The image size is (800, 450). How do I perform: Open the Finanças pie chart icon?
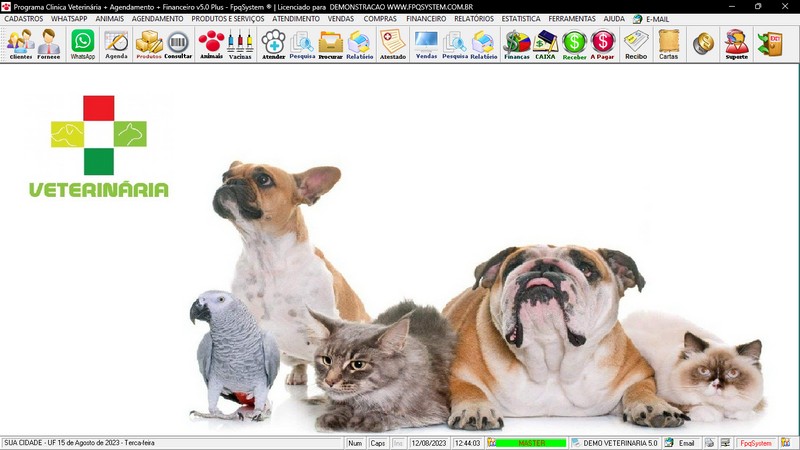point(517,44)
